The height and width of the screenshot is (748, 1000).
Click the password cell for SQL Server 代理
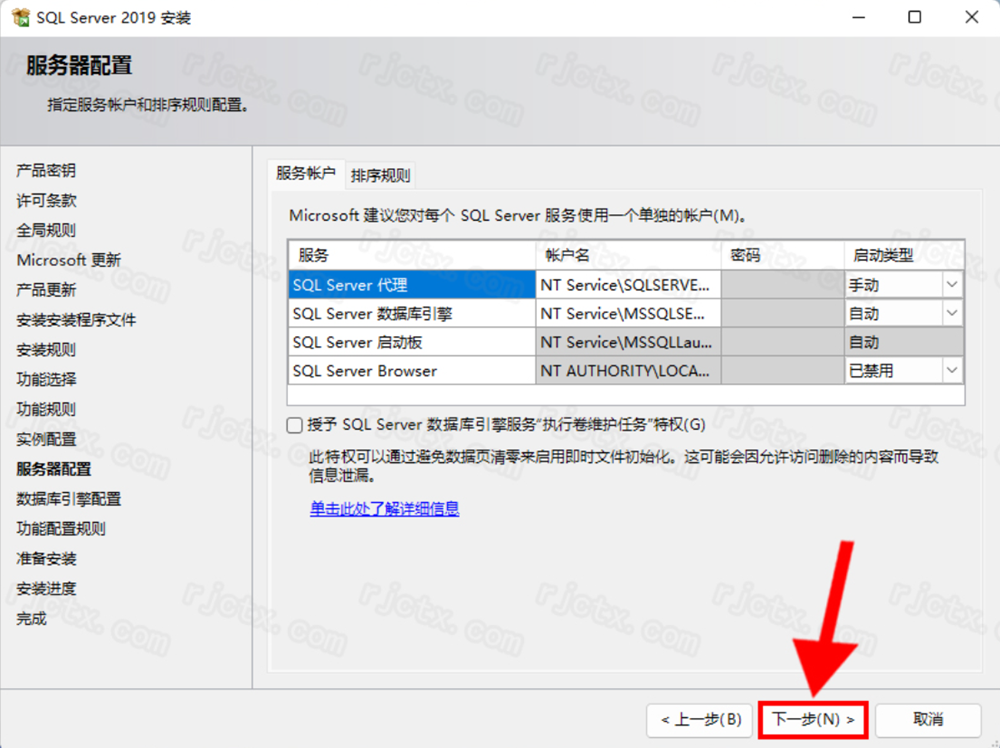782,285
